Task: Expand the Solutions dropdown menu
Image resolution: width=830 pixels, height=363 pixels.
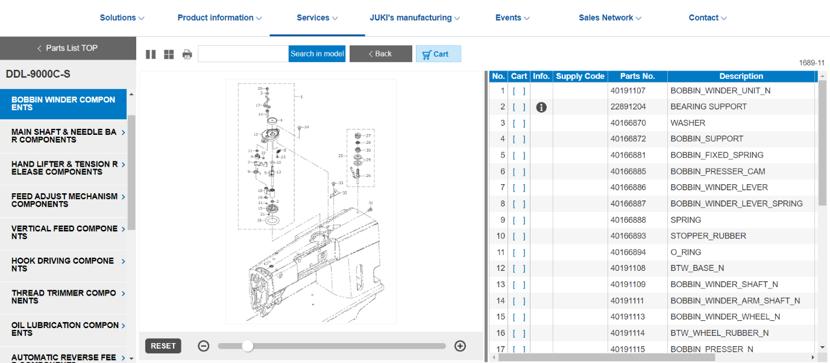Action: tap(122, 17)
